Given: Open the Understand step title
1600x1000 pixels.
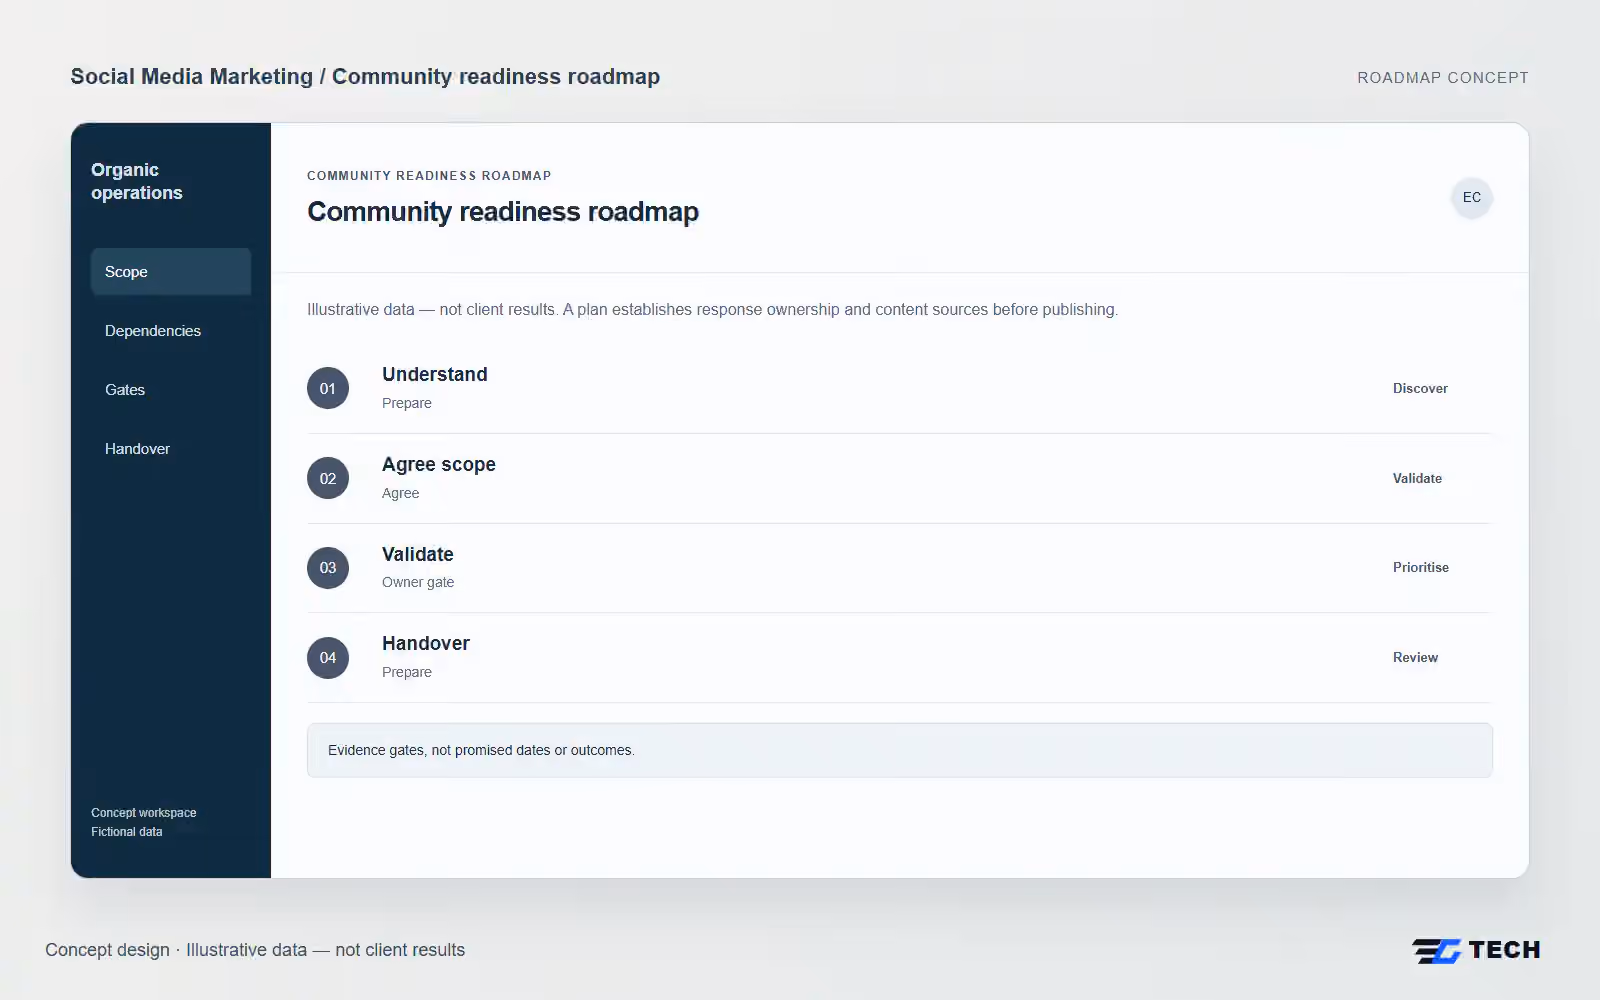Looking at the screenshot, I should click(x=435, y=374).
